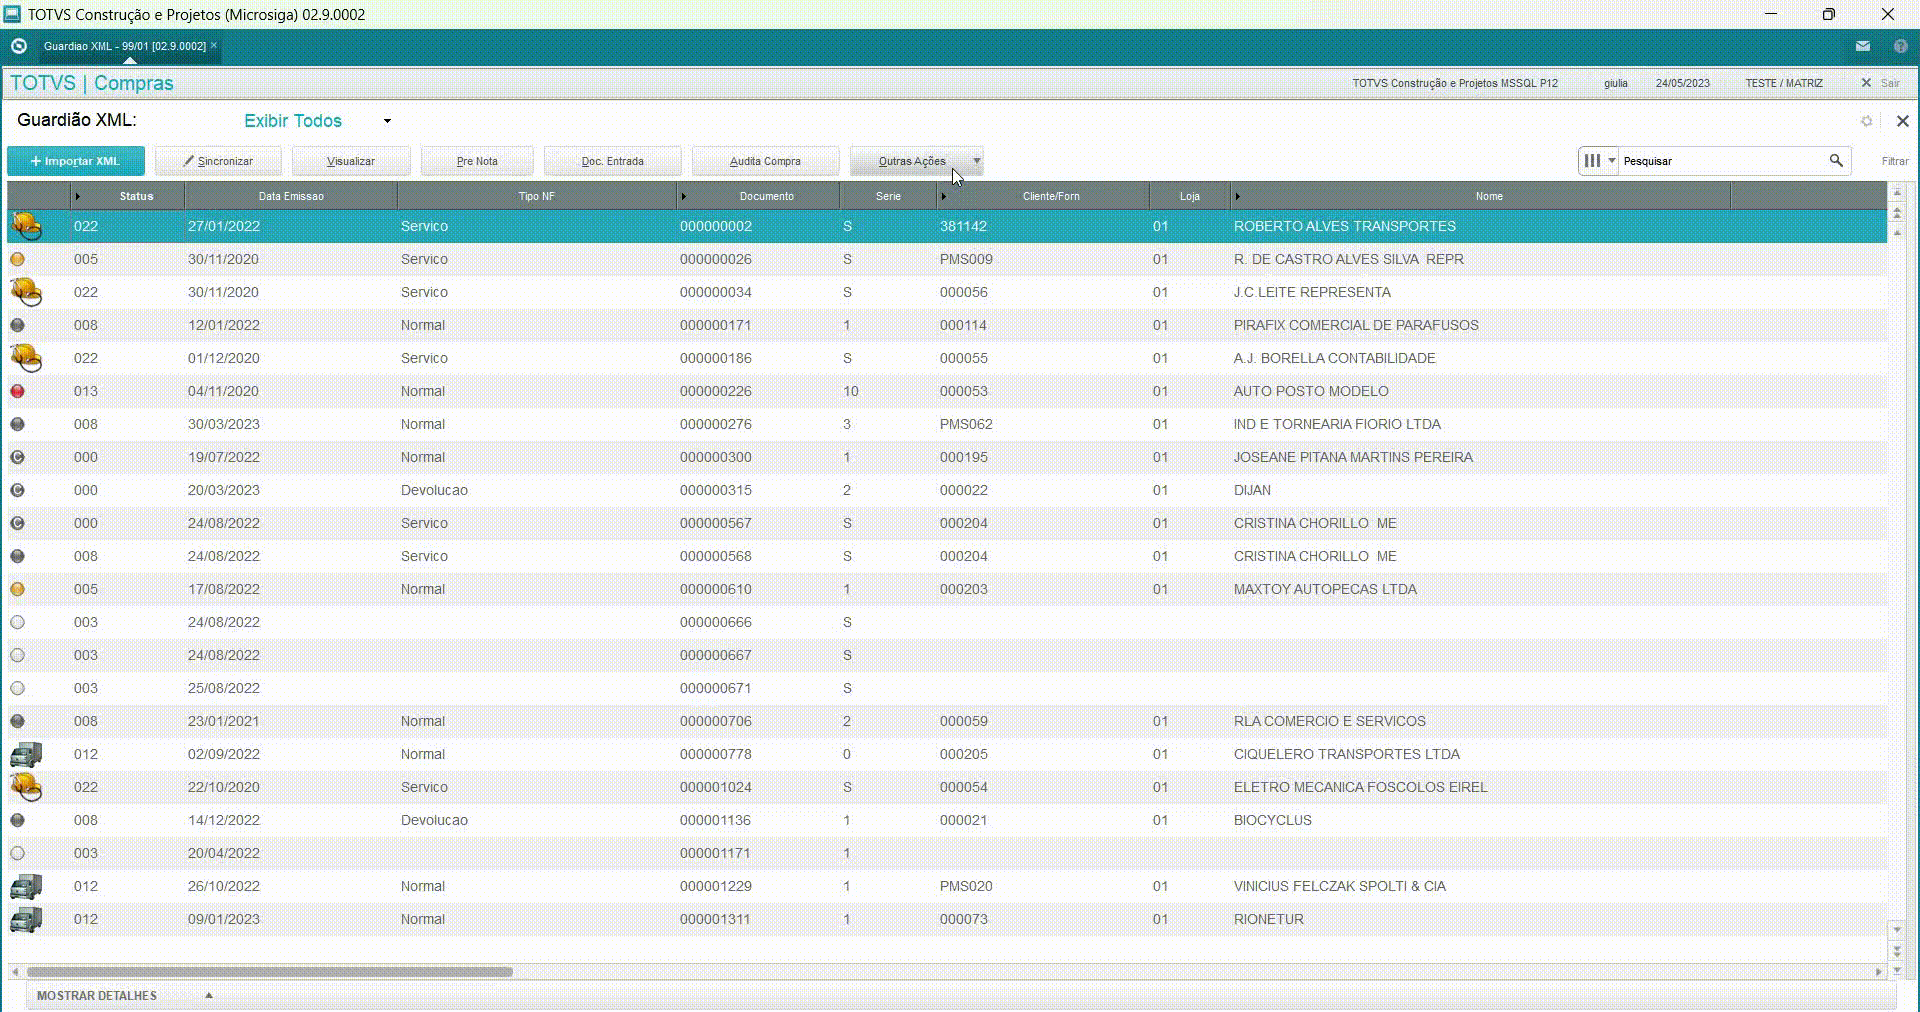Click the horizontal scrollbar thumb
The height and width of the screenshot is (1012, 1920).
pyautogui.click(x=269, y=971)
